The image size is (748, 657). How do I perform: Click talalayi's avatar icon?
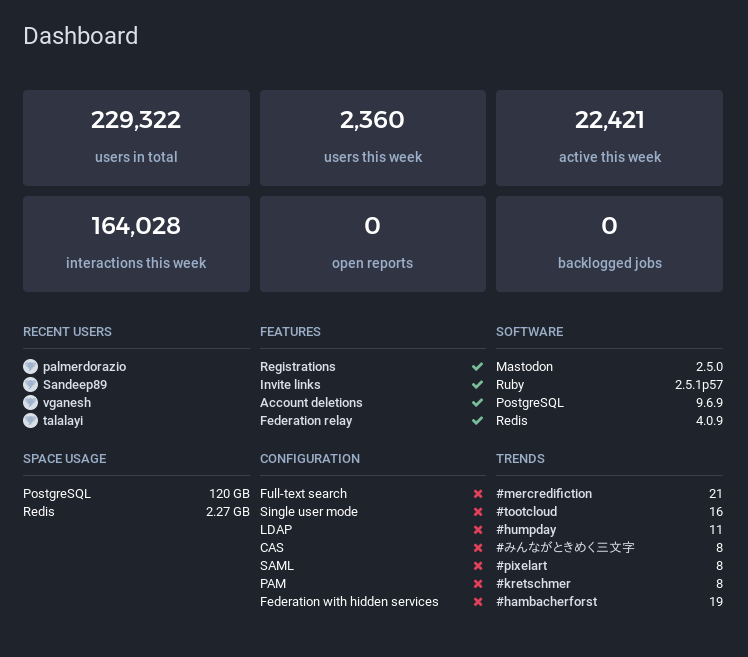coord(31,421)
